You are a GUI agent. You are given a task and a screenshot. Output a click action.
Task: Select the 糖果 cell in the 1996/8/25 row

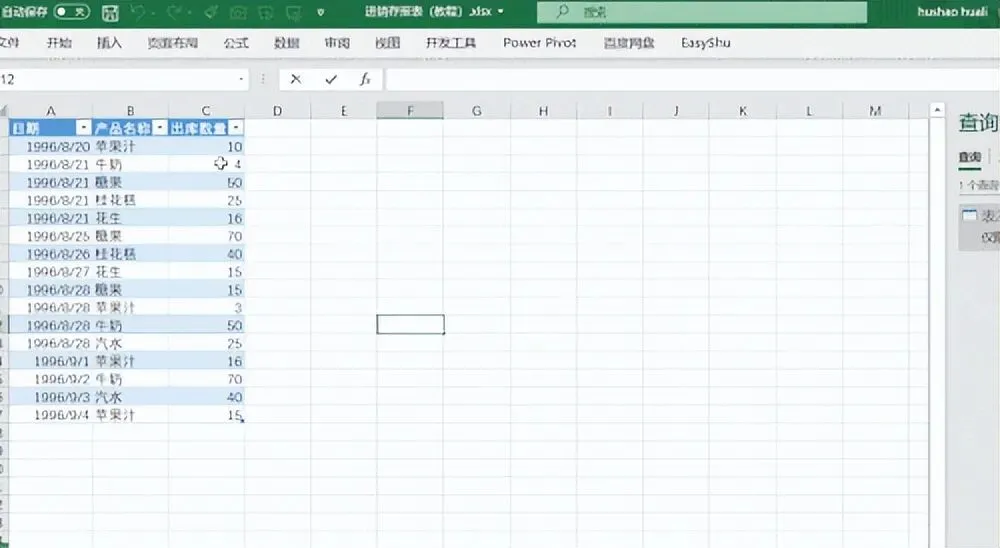(131, 236)
